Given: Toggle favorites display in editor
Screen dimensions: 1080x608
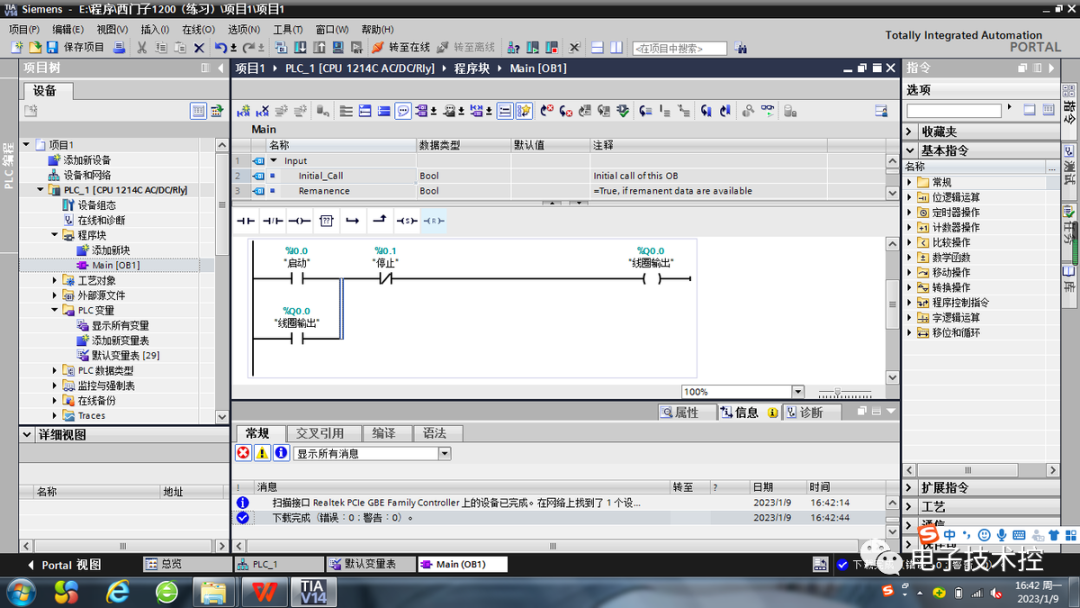Looking at the screenshot, I should [524, 111].
